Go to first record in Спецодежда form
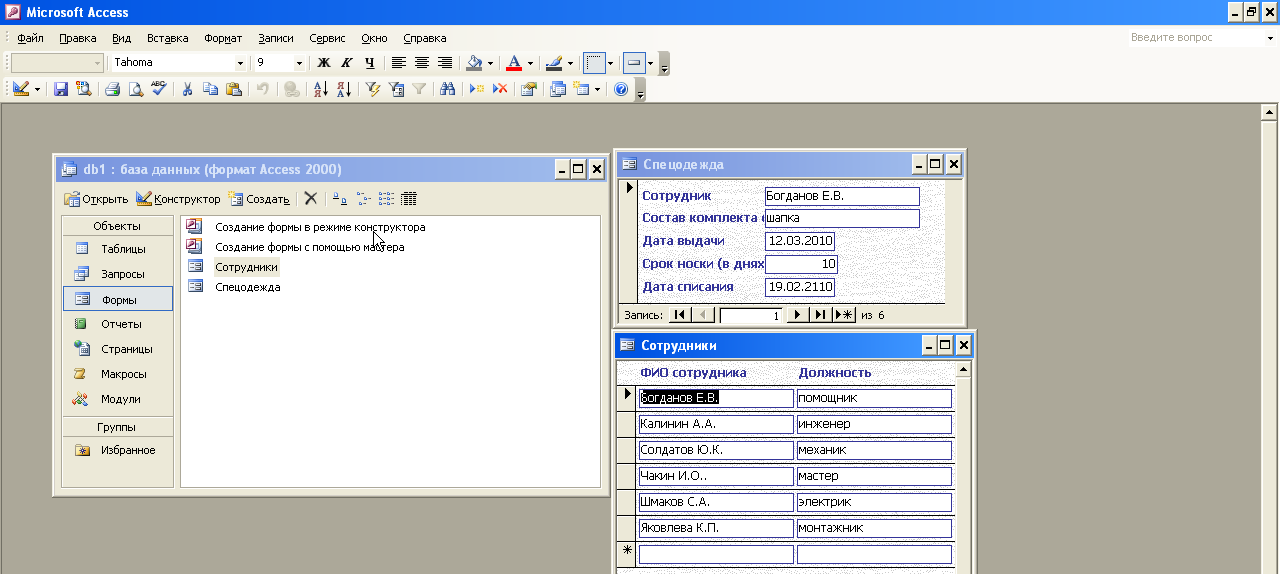This screenshot has height=574, width=1280. [679, 315]
